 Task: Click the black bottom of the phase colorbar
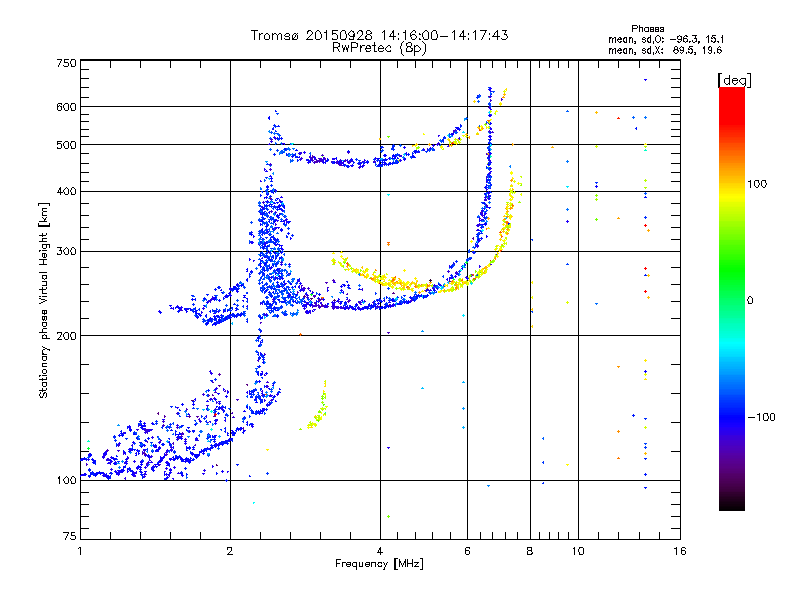(x=732, y=503)
